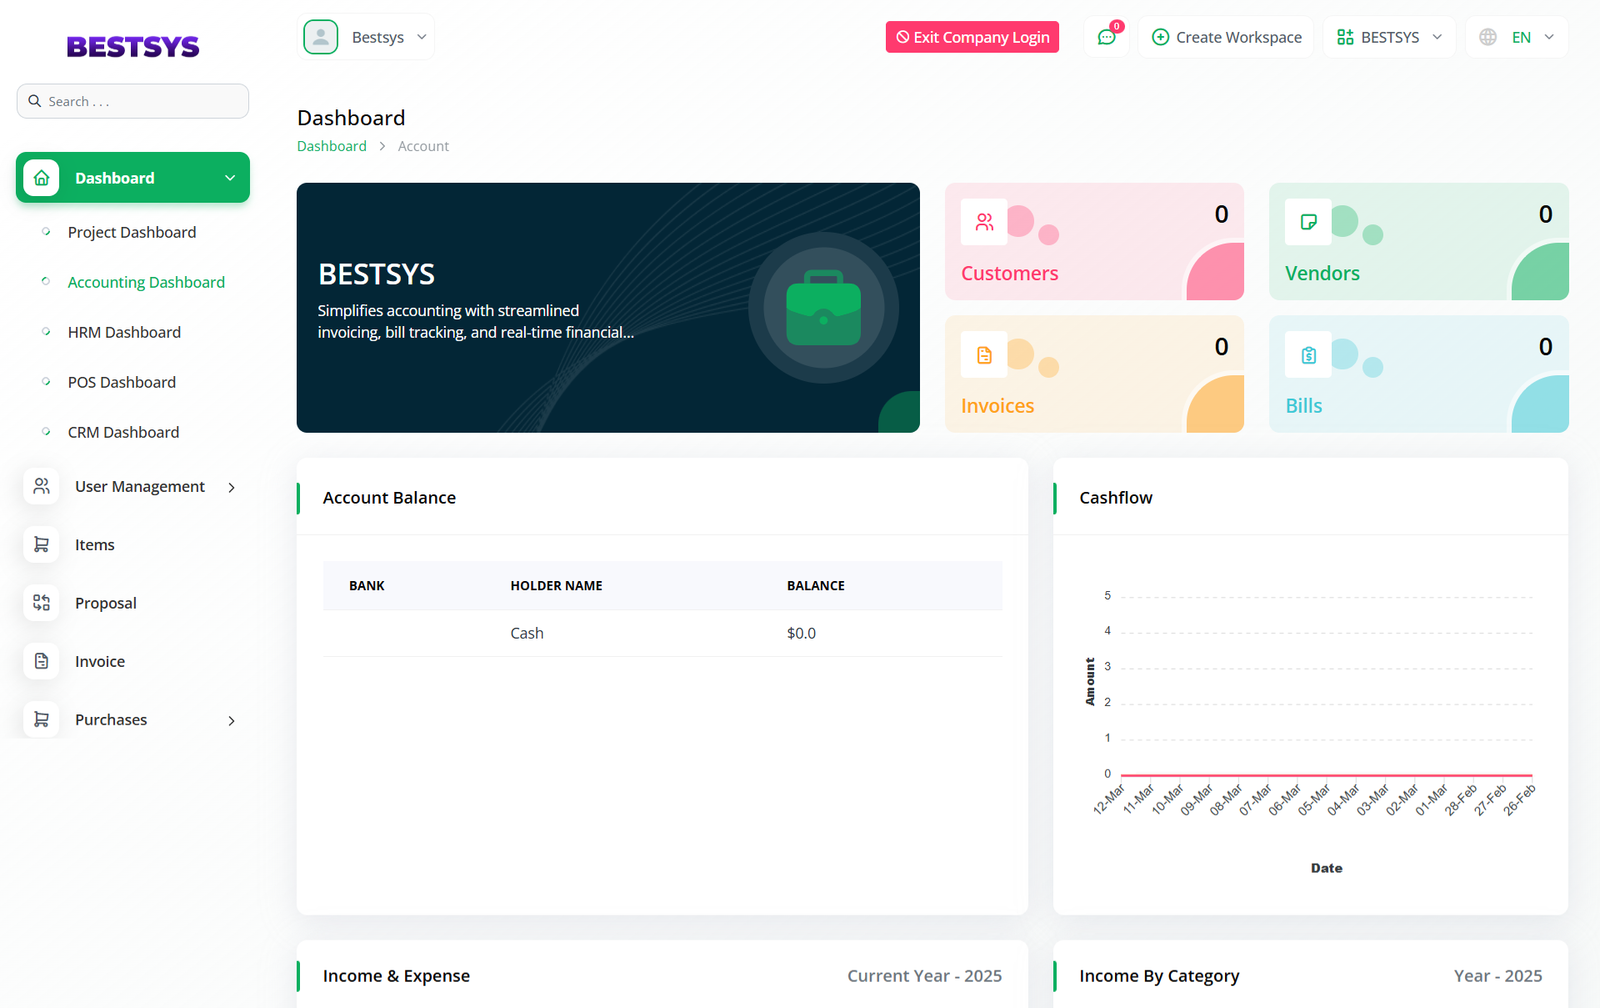Image resolution: width=1600 pixels, height=1008 pixels.
Task: Click the Account breadcrumb text
Action: coord(423,146)
